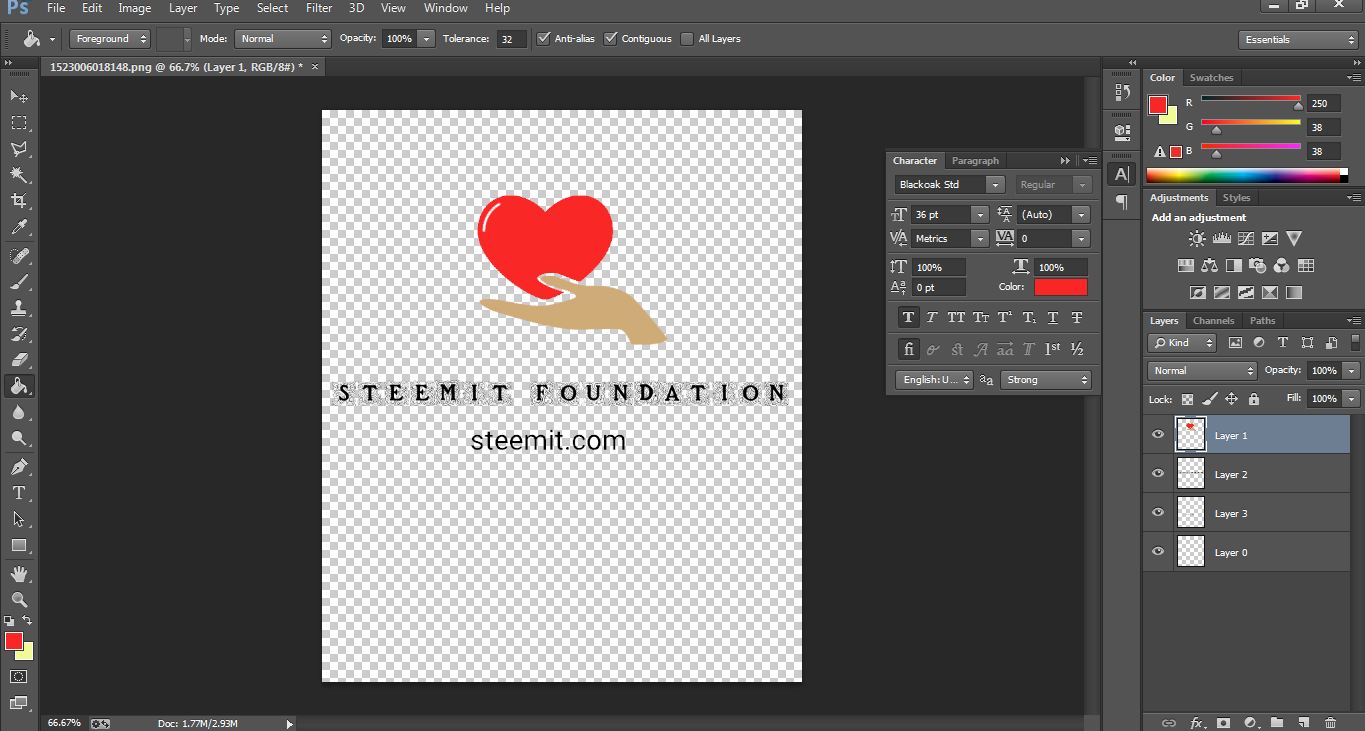Open the Foreground fill source dropdown
Screen dimensions: 1365x731
(x=110, y=39)
